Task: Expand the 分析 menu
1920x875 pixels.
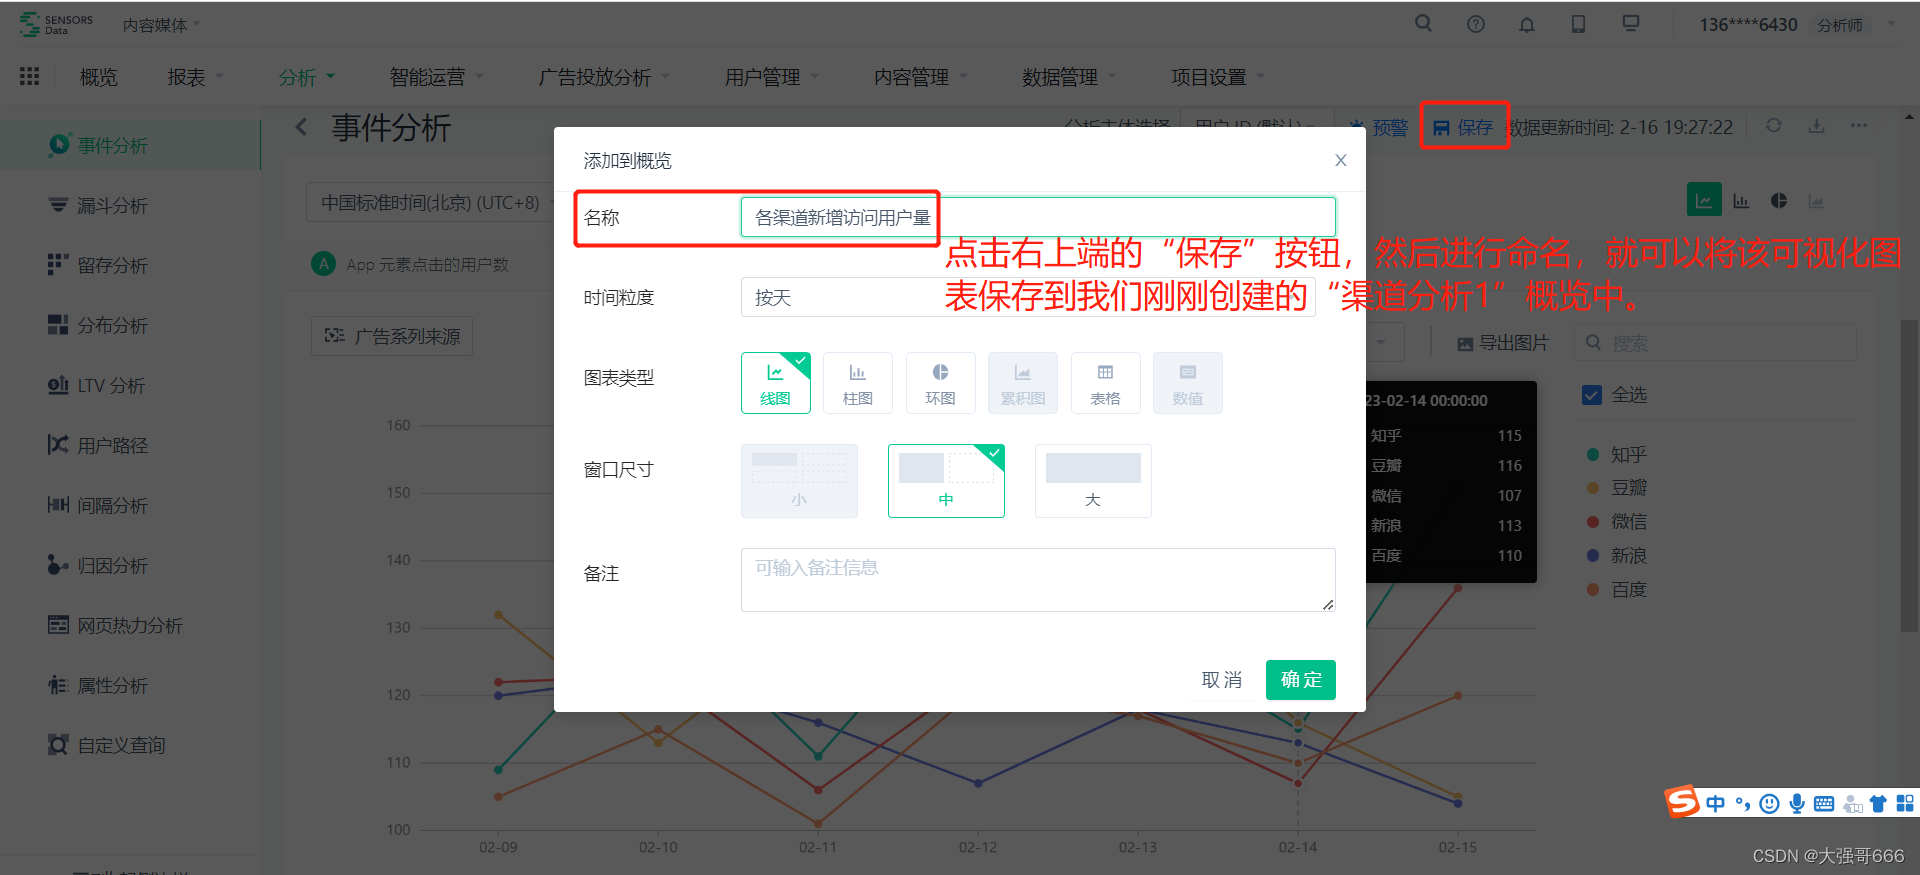Action: pos(306,77)
